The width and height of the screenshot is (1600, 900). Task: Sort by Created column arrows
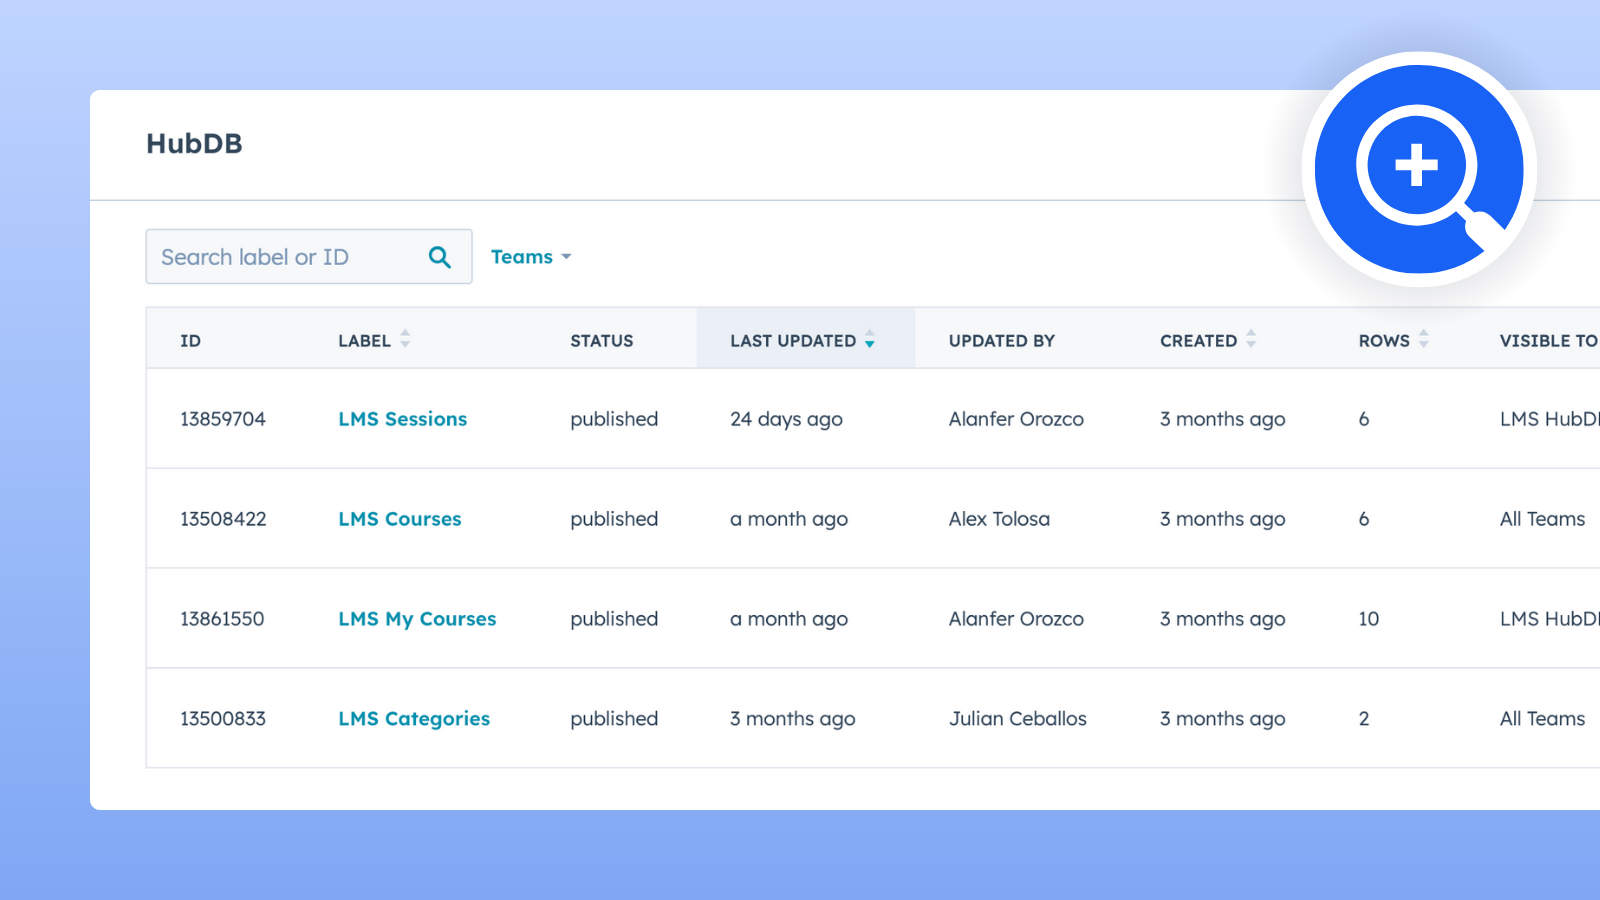point(1251,340)
